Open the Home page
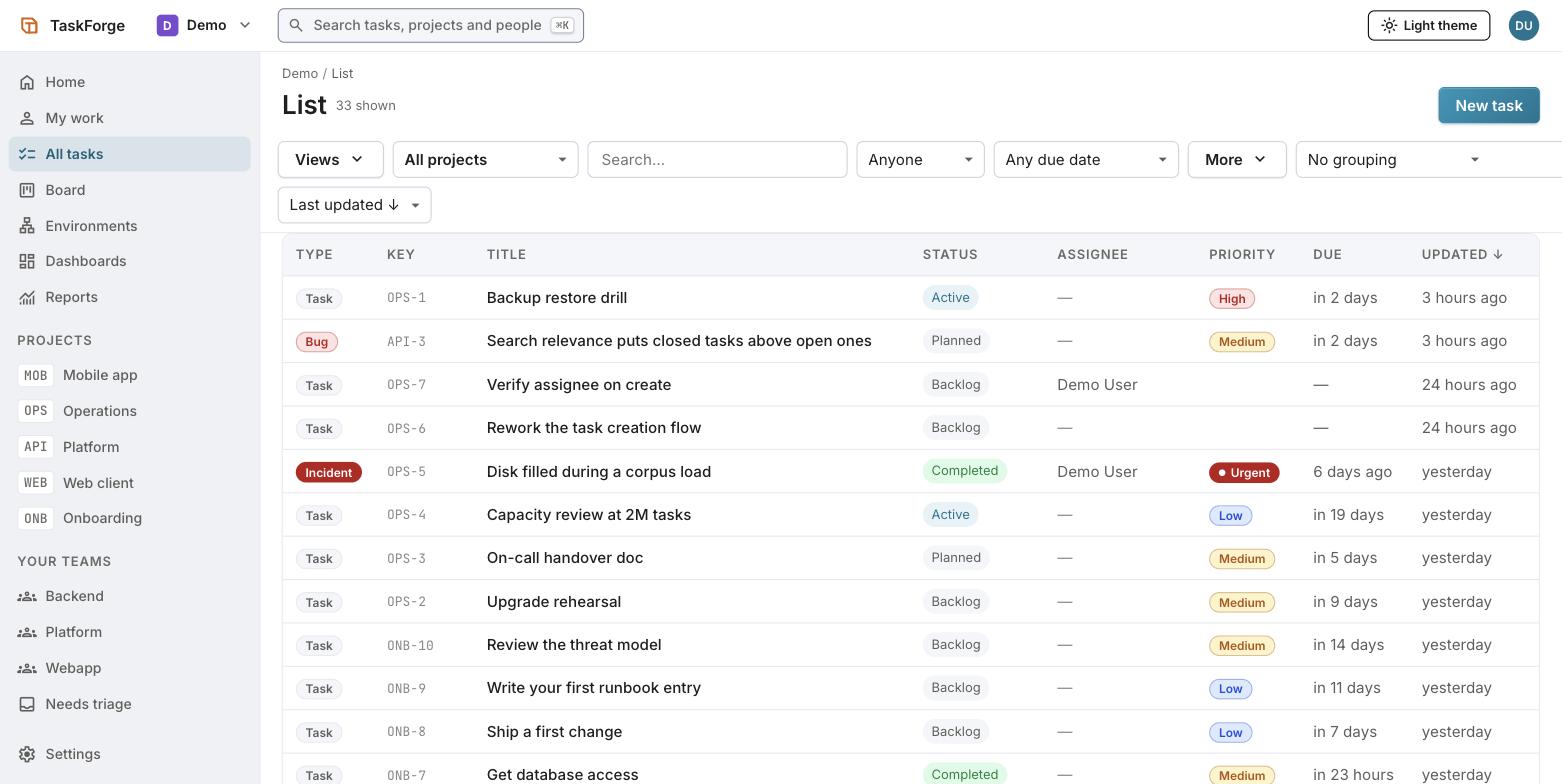The width and height of the screenshot is (1562, 784). (x=130, y=82)
